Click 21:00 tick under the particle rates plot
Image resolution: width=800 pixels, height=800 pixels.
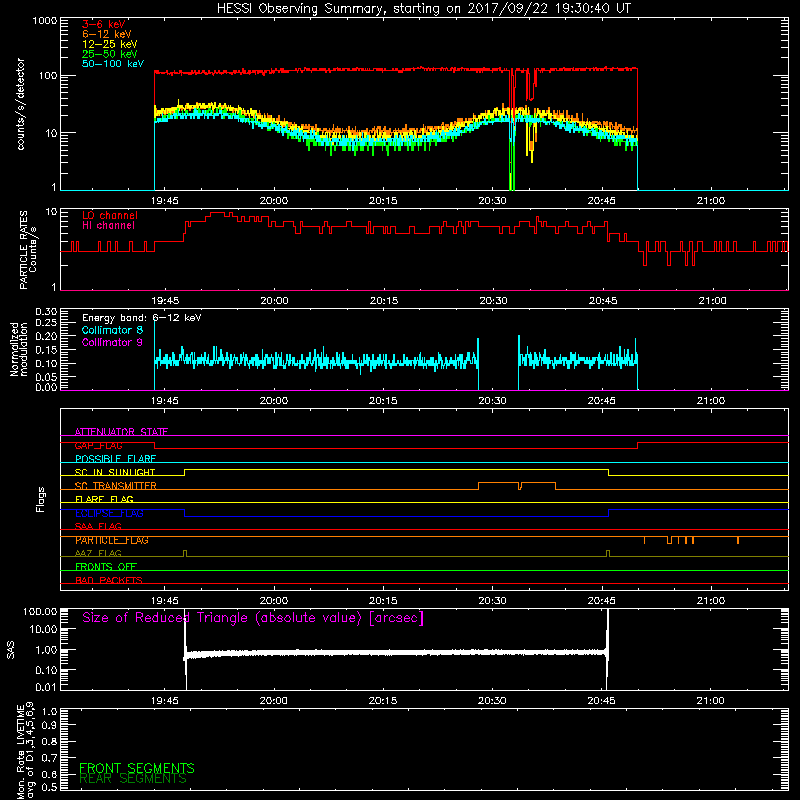coord(712,301)
